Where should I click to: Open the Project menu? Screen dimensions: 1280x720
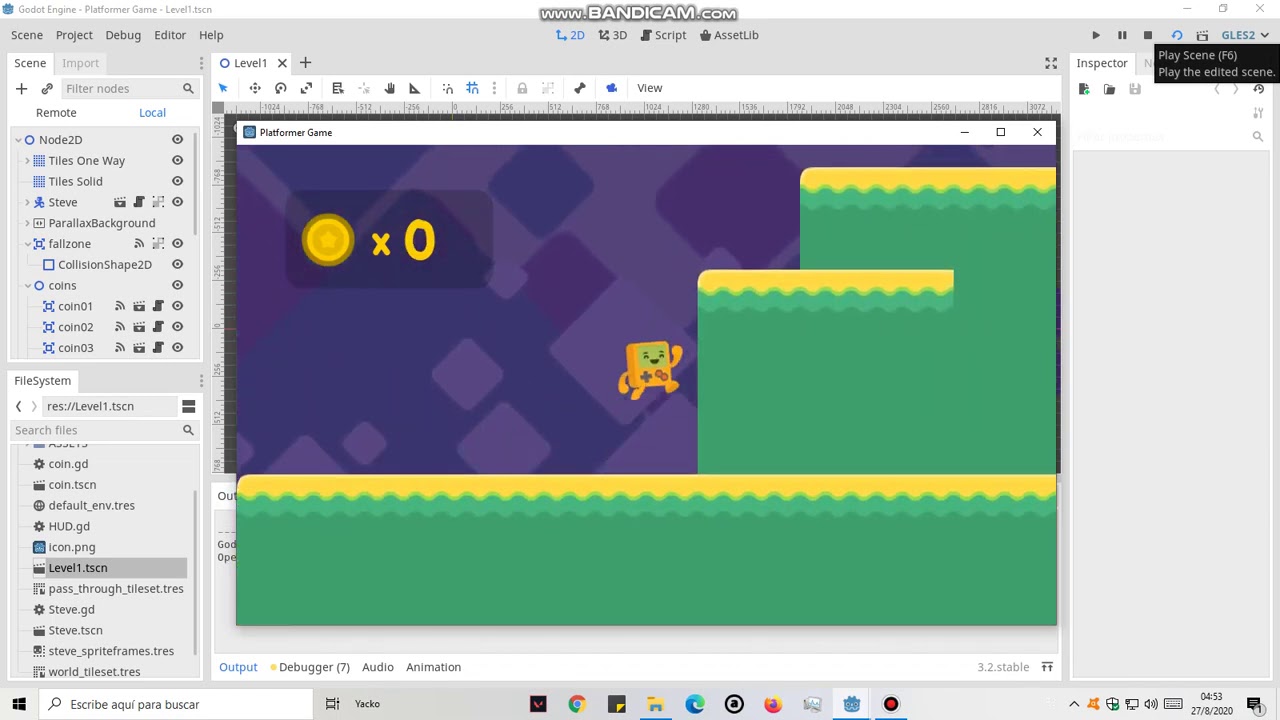(74, 35)
